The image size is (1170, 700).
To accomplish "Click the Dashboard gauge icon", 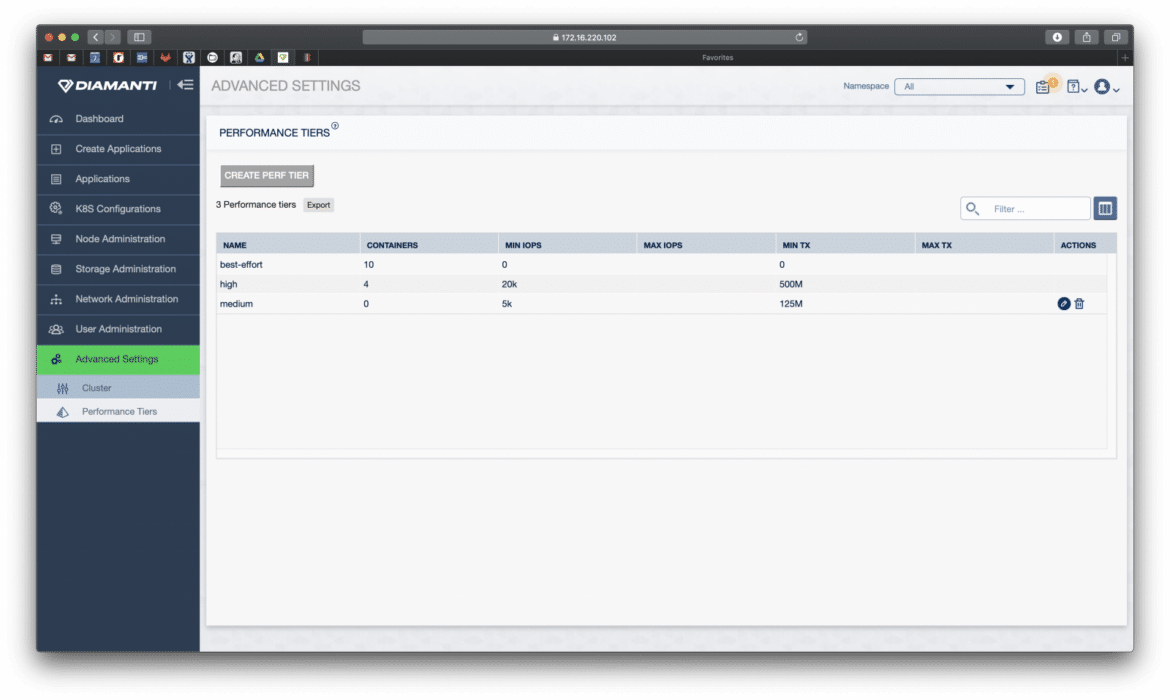I will tap(56, 119).
